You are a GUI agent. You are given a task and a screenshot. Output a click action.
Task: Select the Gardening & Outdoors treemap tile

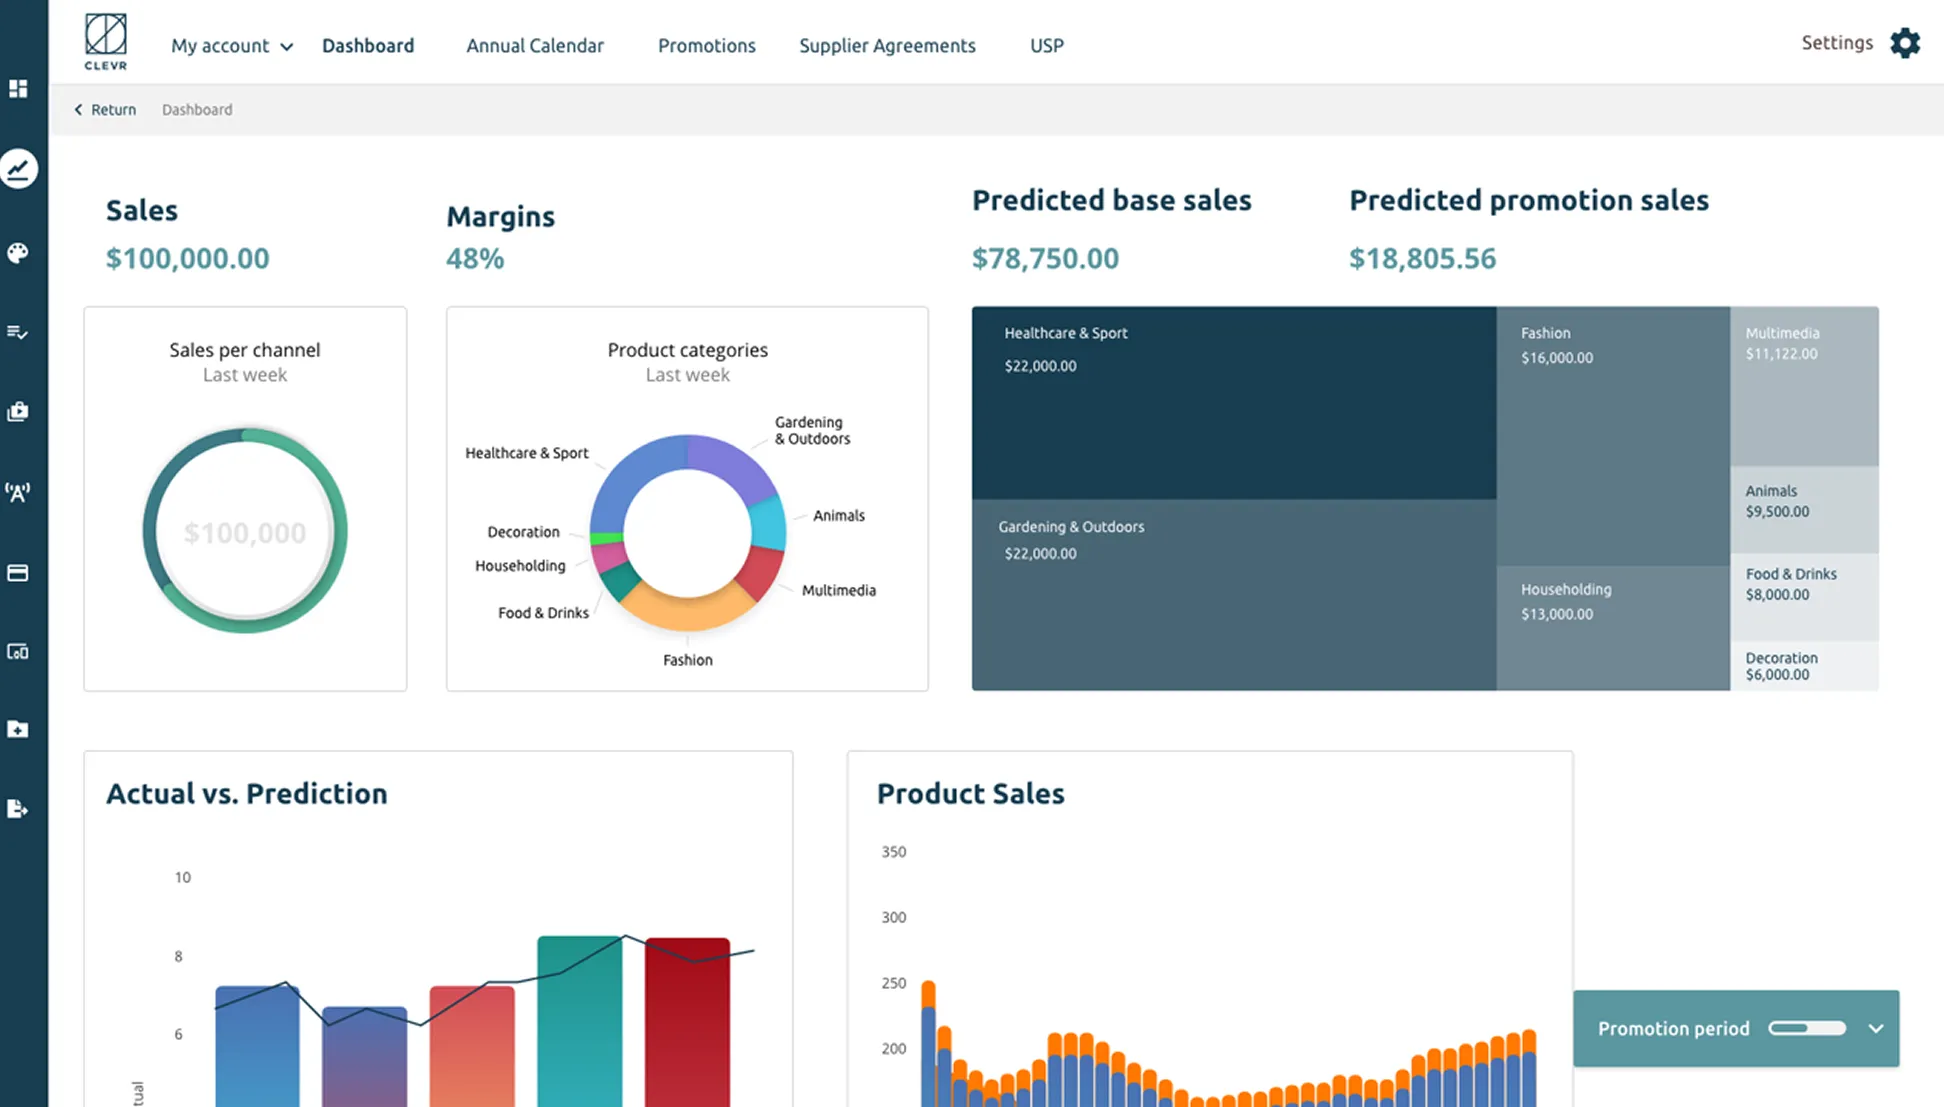click(1234, 595)
